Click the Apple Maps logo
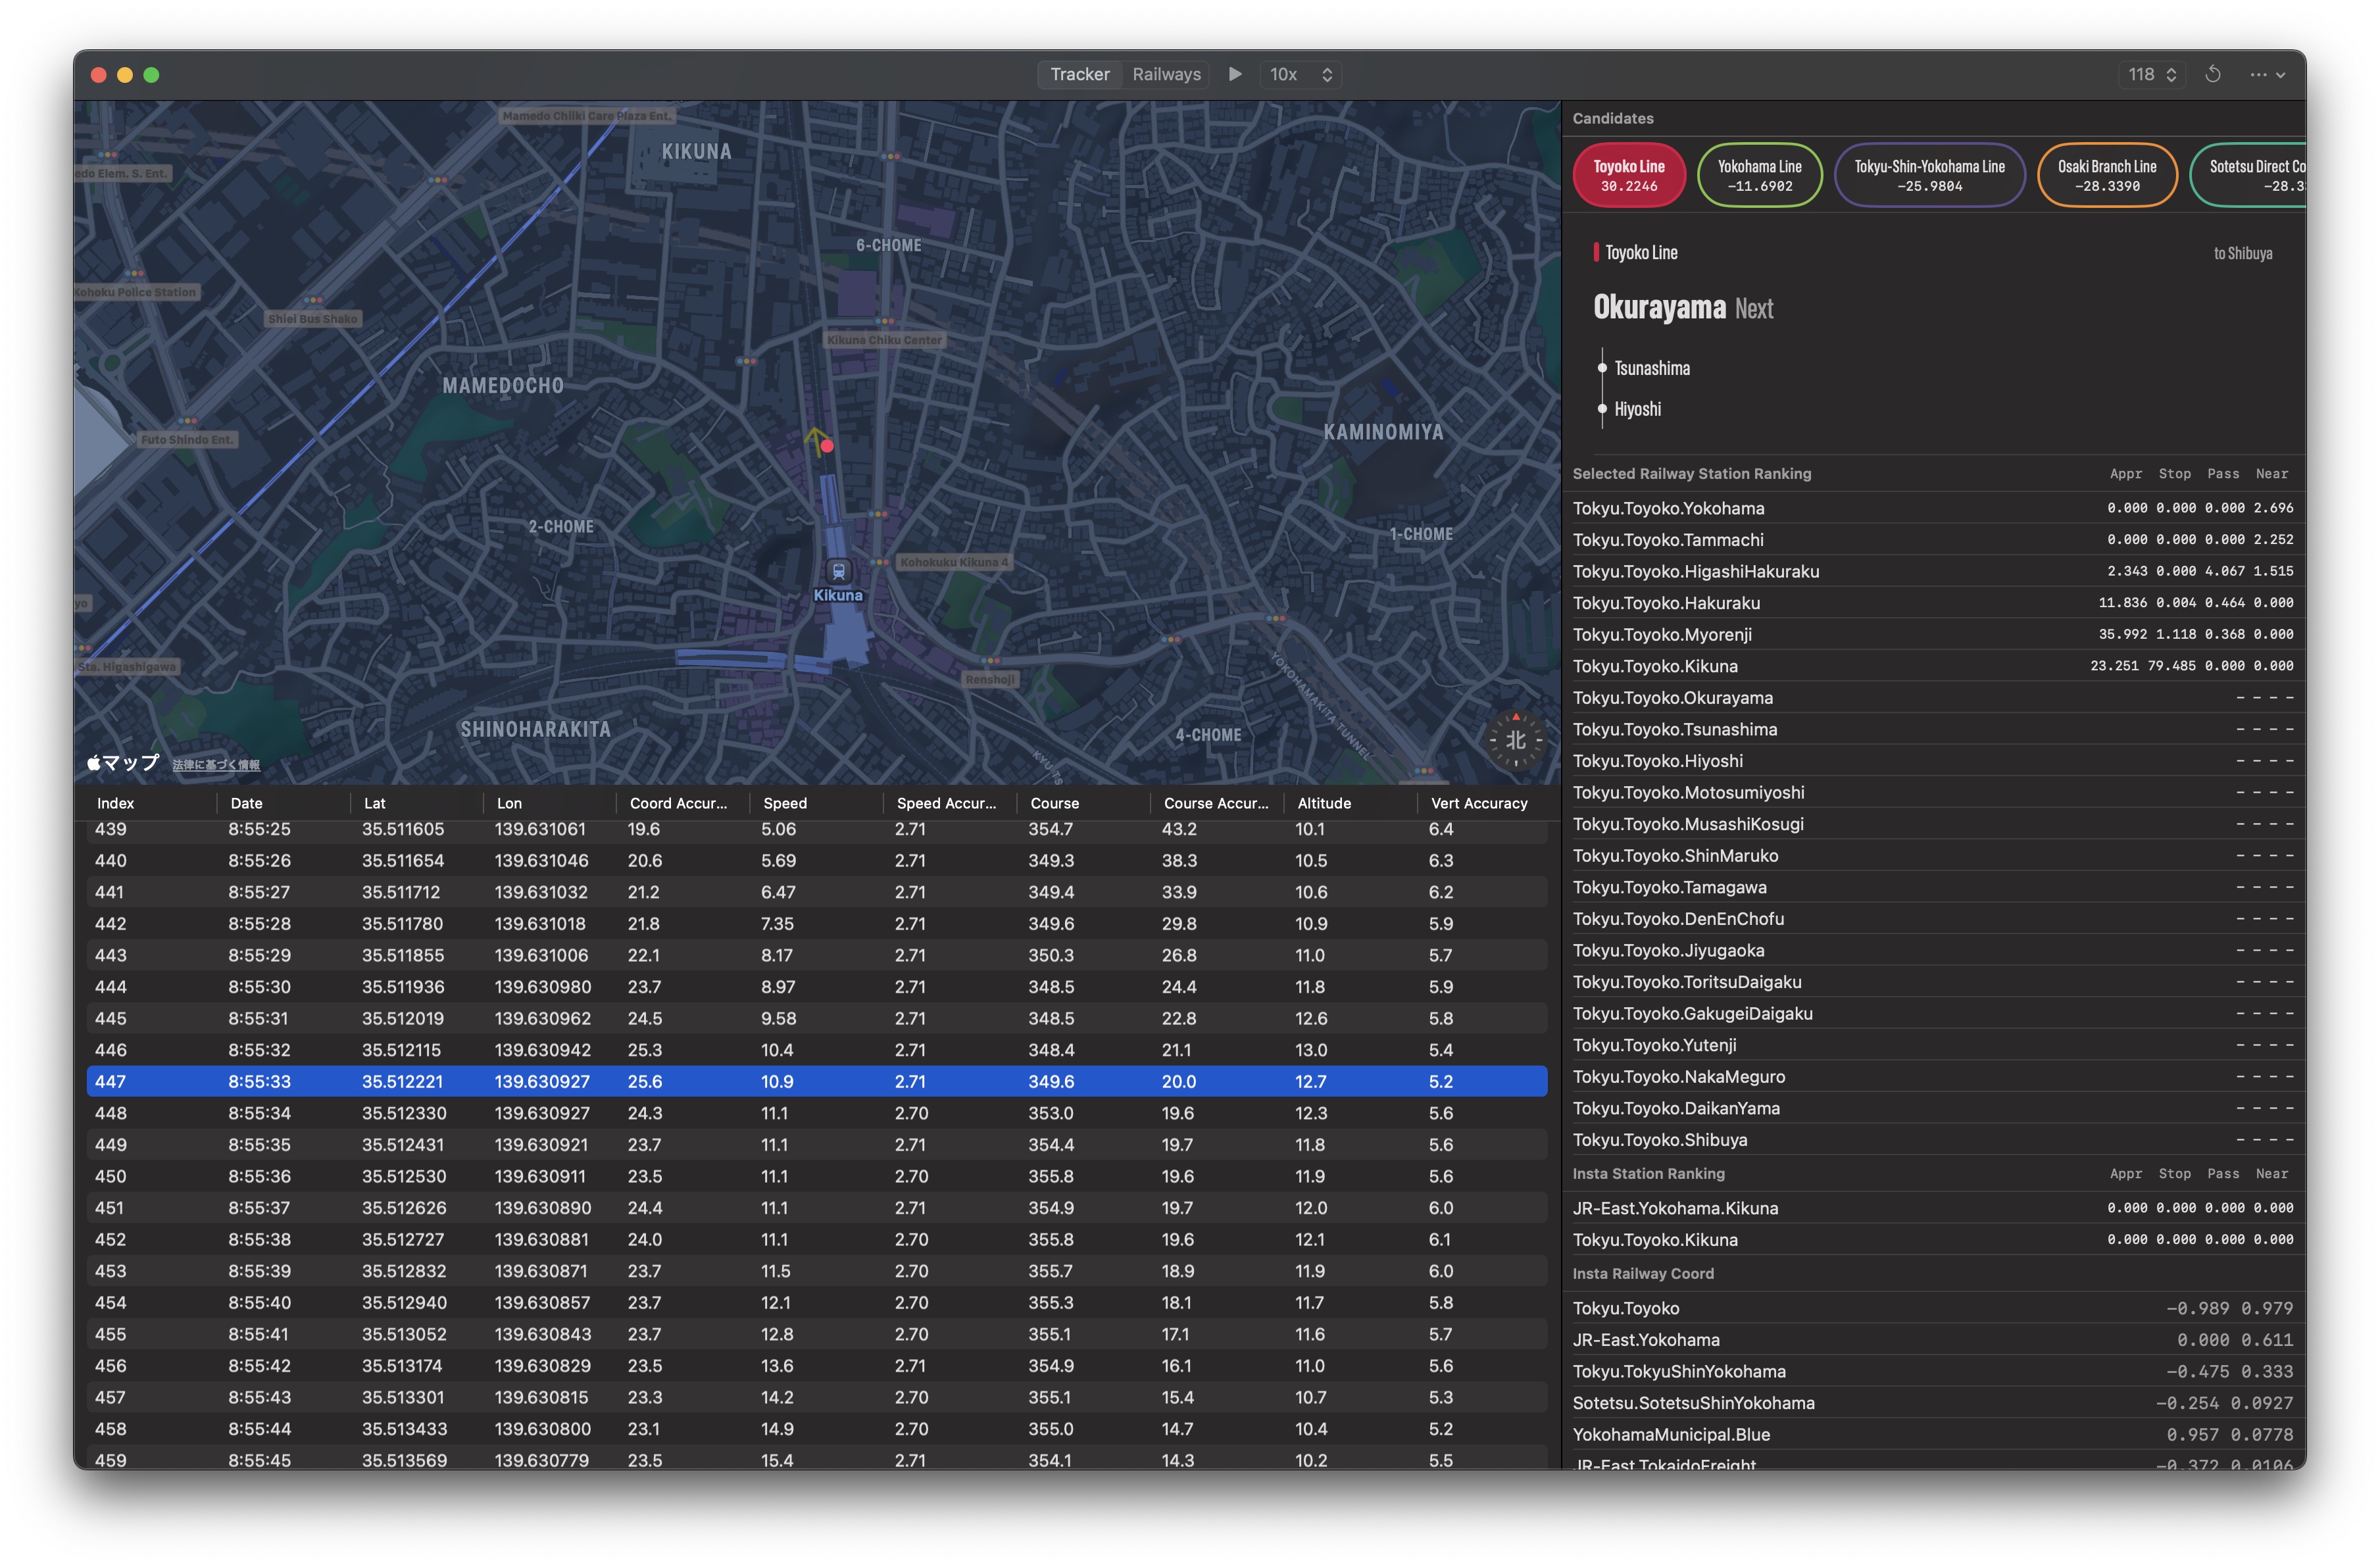 [x=123, y=763]
